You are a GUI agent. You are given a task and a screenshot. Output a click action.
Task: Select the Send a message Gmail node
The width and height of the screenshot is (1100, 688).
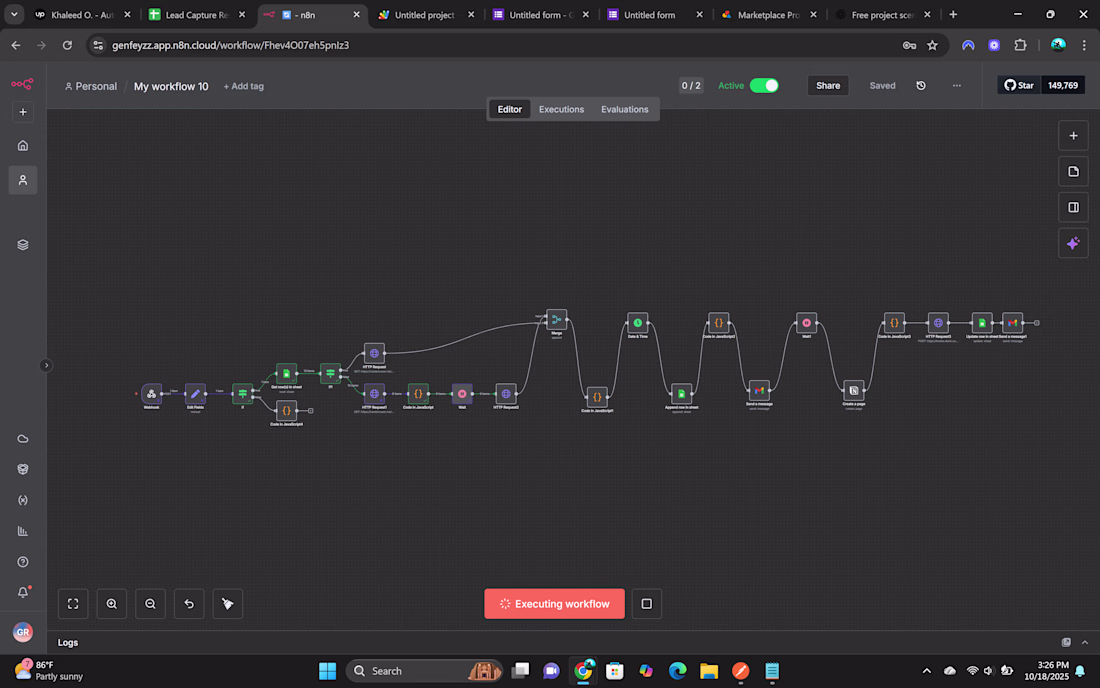(x=759, y=390)
